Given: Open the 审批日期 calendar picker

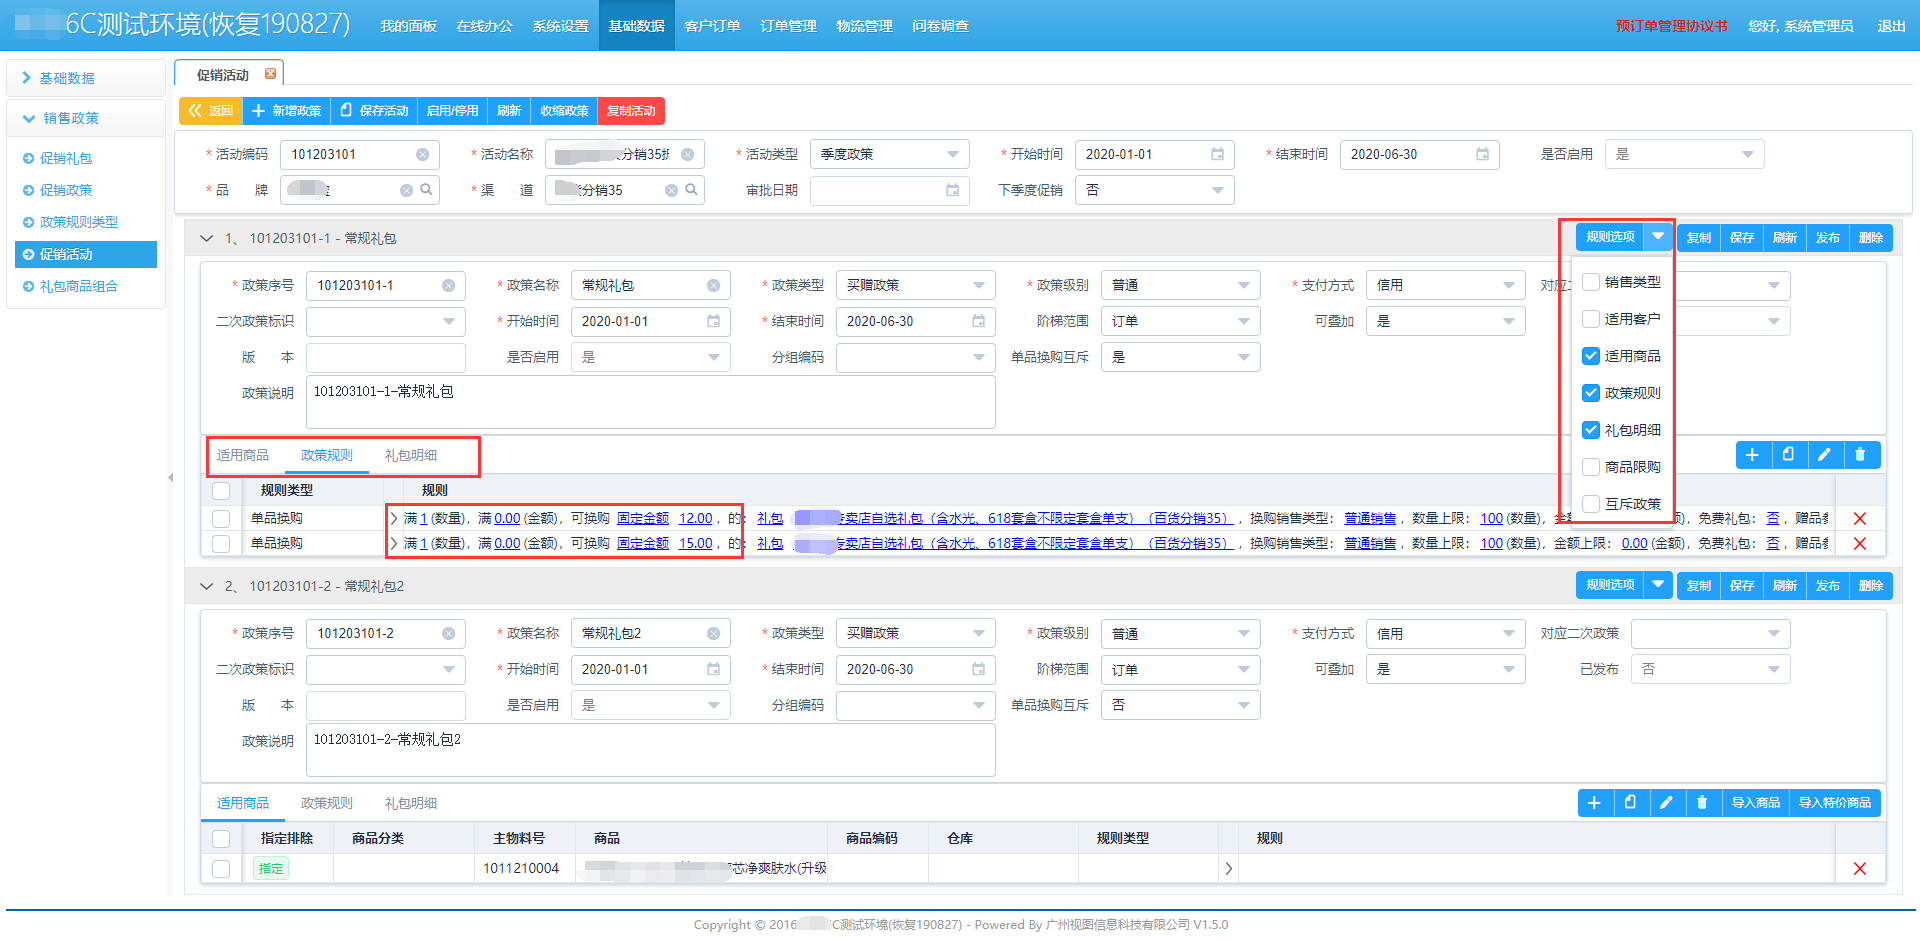Looking at the screenshot, I should [x=952, y=190].
